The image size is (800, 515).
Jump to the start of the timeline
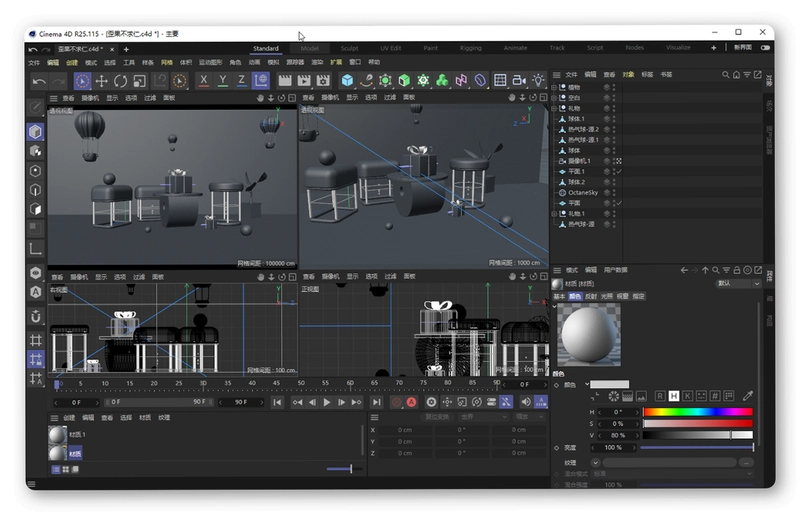click(x=277, y=402)
